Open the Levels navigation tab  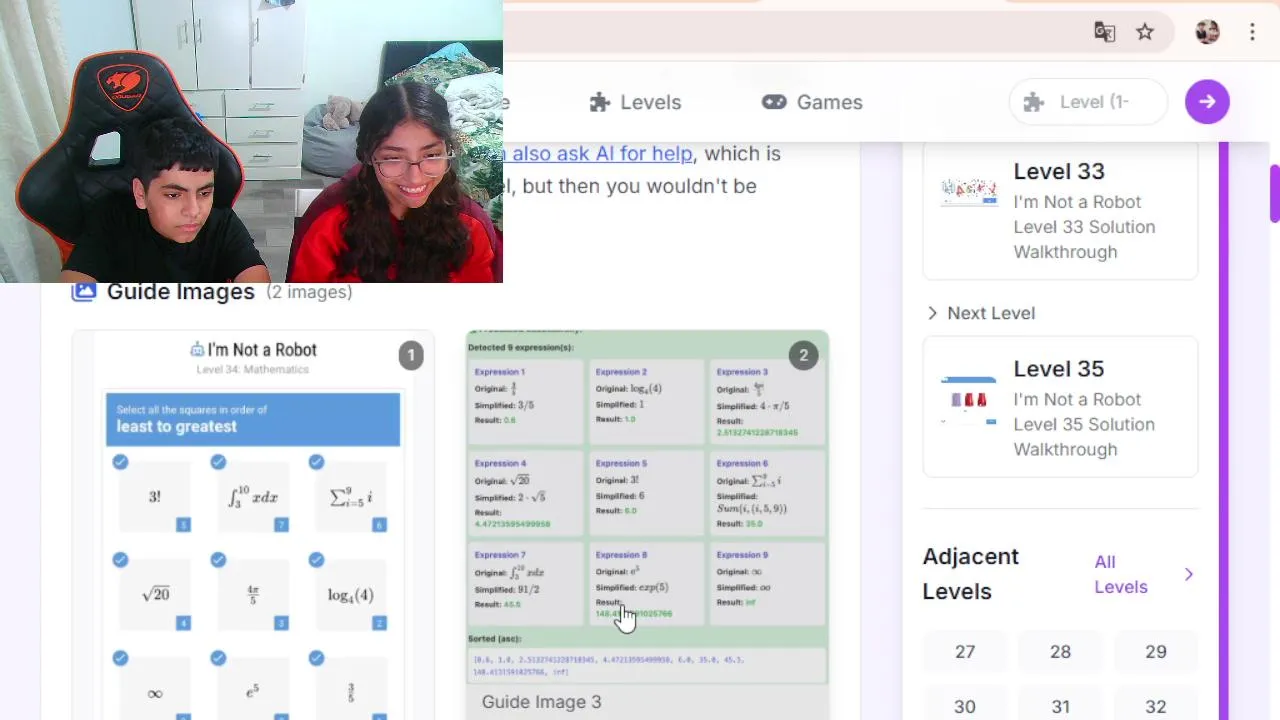tap(635, 102)
